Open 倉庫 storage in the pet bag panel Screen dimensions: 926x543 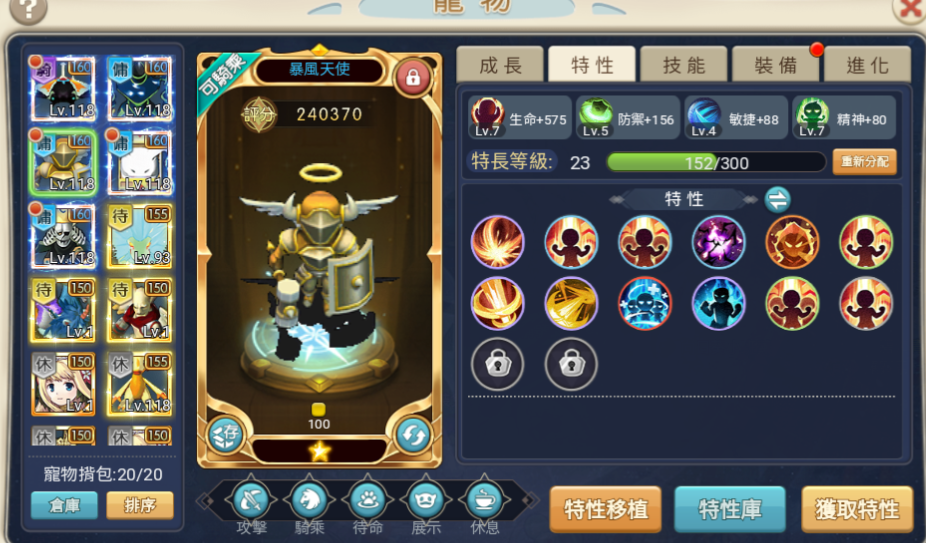pos(64,505)
